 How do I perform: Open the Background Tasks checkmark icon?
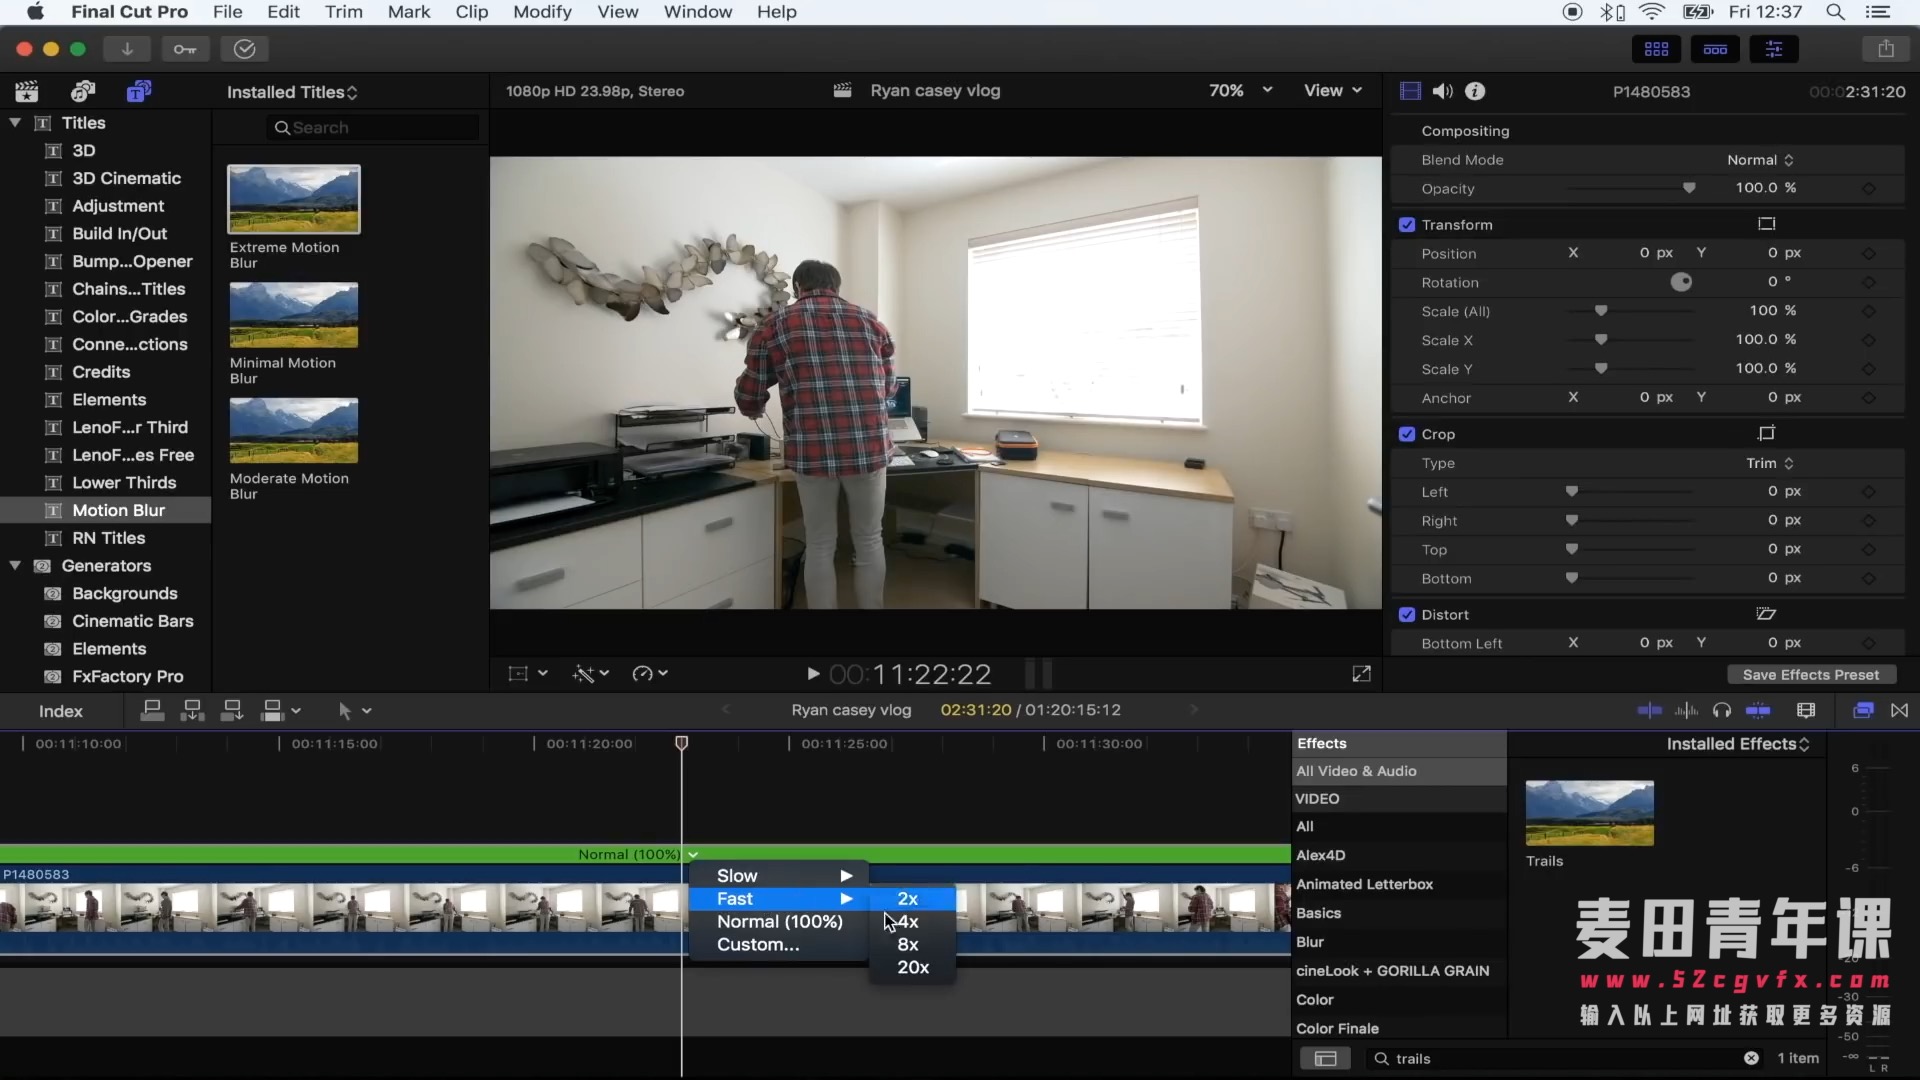click(x=245, y=49)
